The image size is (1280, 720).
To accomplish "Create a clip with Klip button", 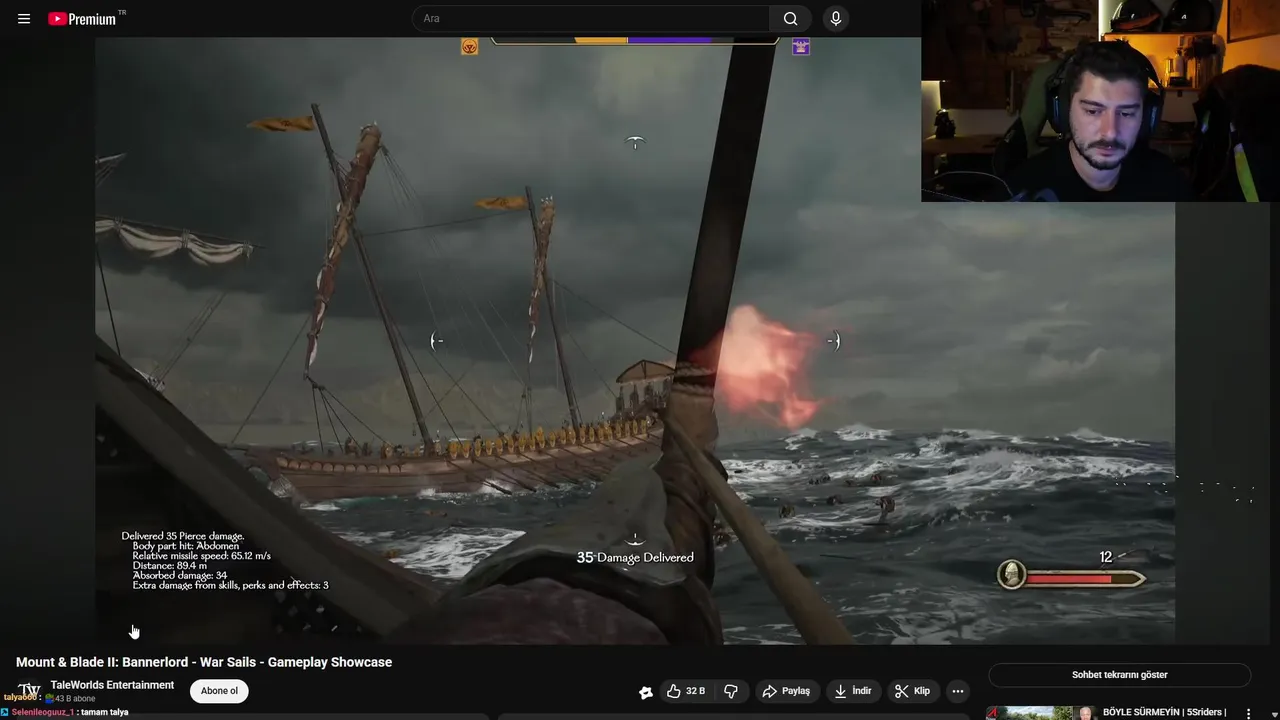I will click(x=912, y=691).
